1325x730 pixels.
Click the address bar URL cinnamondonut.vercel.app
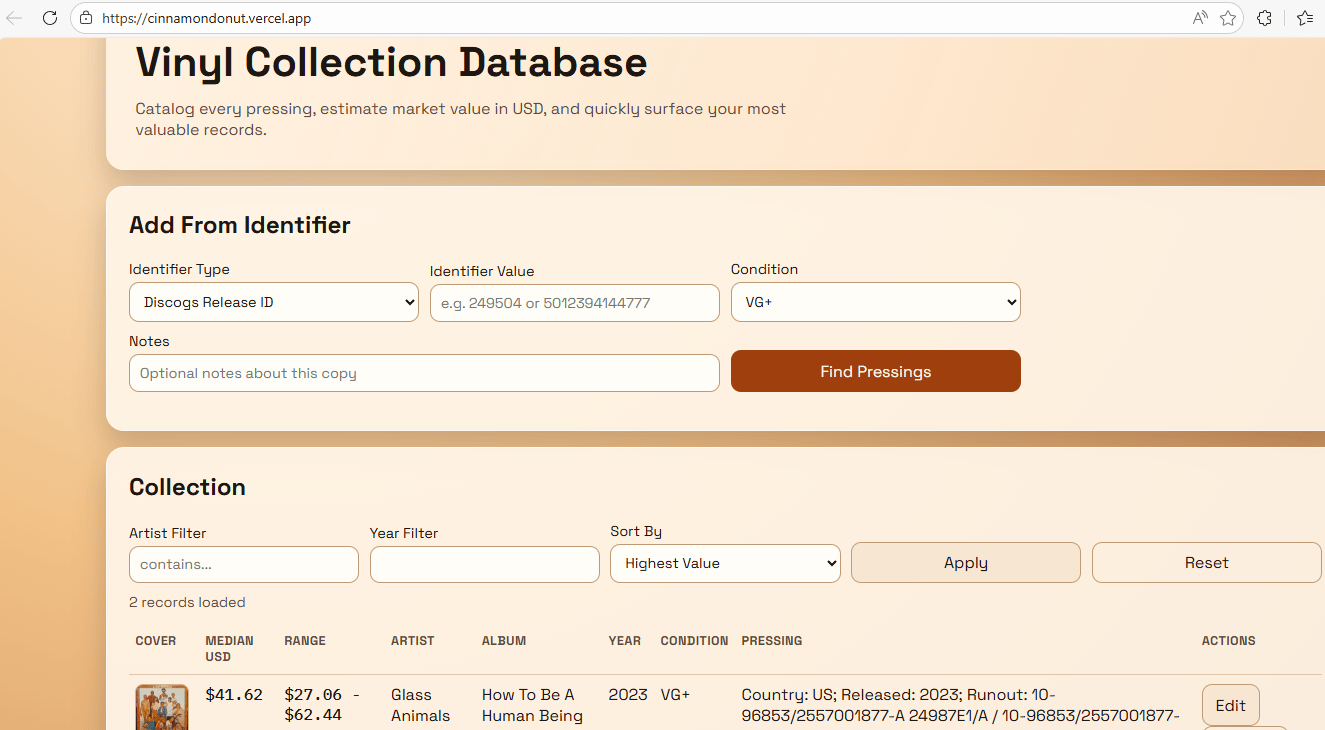point(206,18)
